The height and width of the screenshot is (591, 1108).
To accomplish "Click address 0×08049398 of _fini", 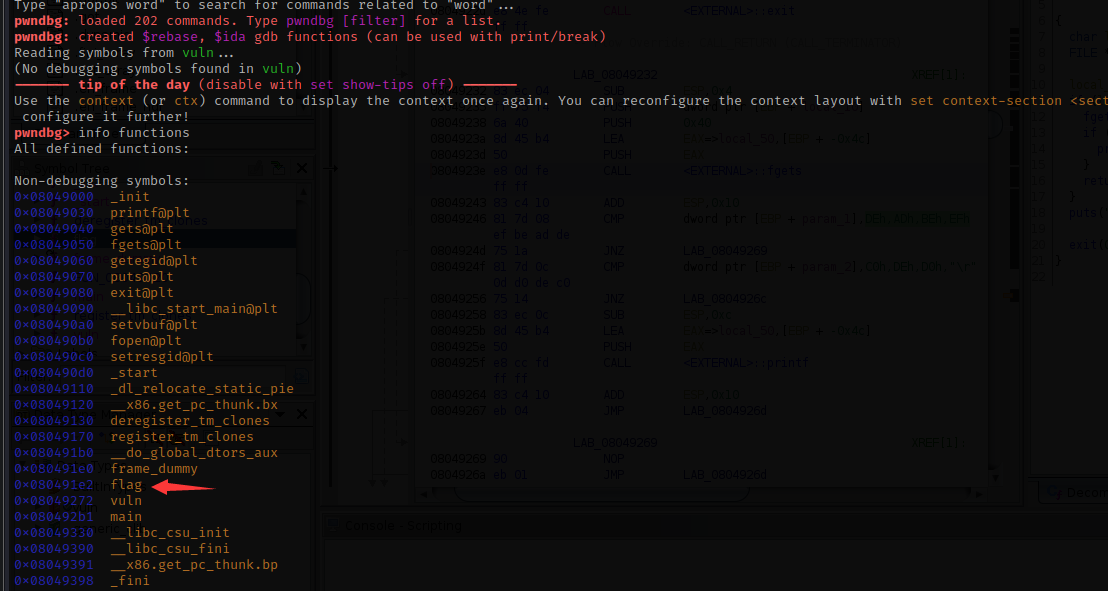I will click(x=54, y=580).
